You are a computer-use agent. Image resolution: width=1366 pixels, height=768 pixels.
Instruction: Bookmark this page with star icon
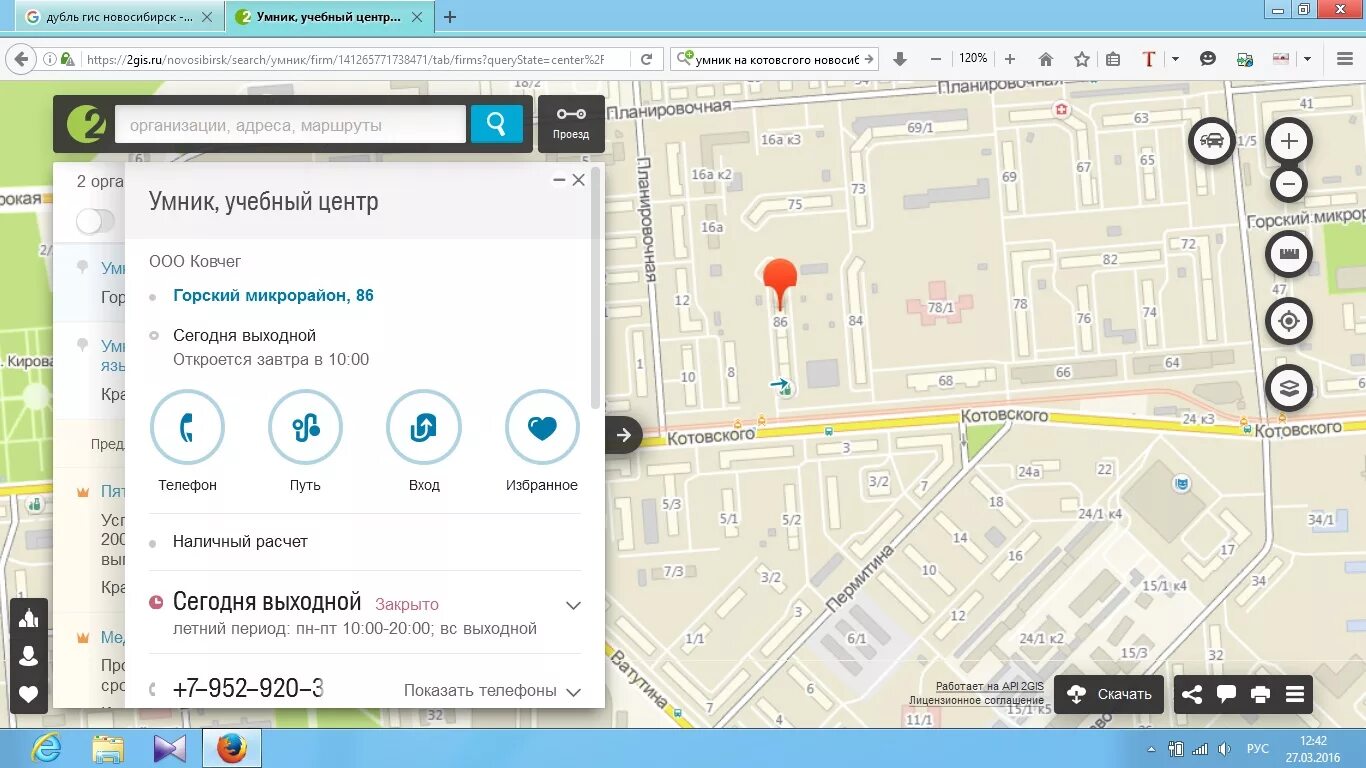click(1081, 59)
